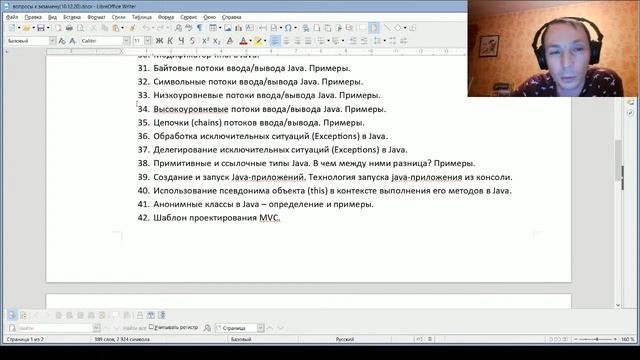Apply the yellow highlighting color
Image resolution: width=640 pixels, height=360 pixels.
click(x=258, y=41)
